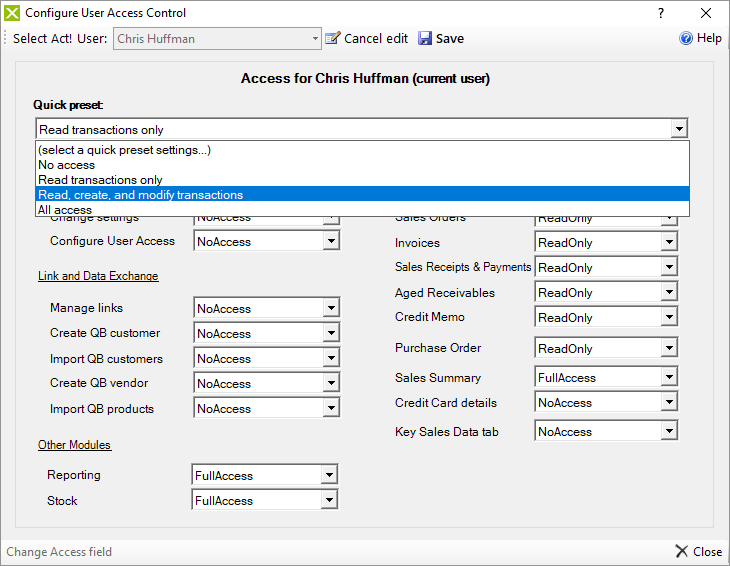Click the application logo in title bar

12,13
